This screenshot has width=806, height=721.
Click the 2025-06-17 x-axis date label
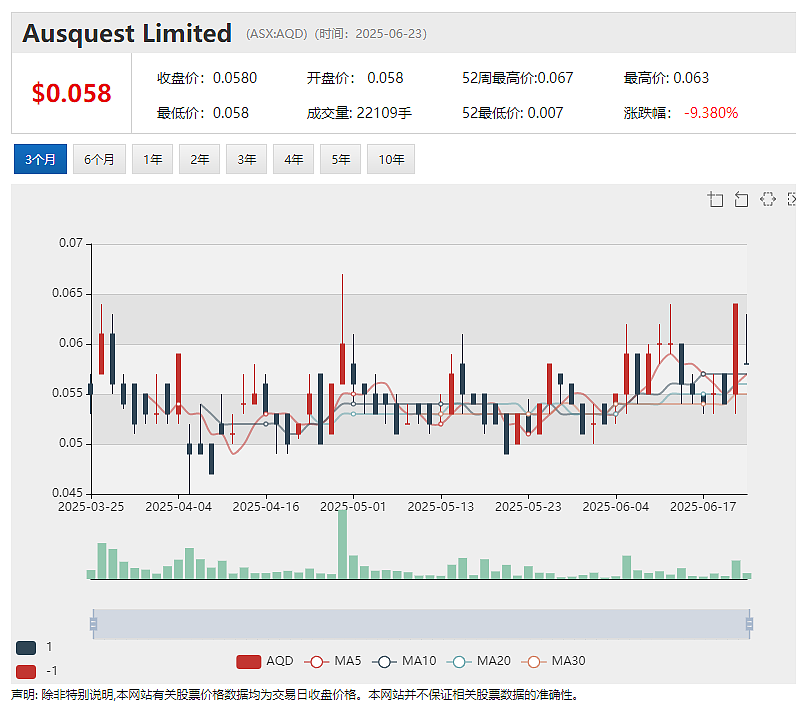(703, 507)
